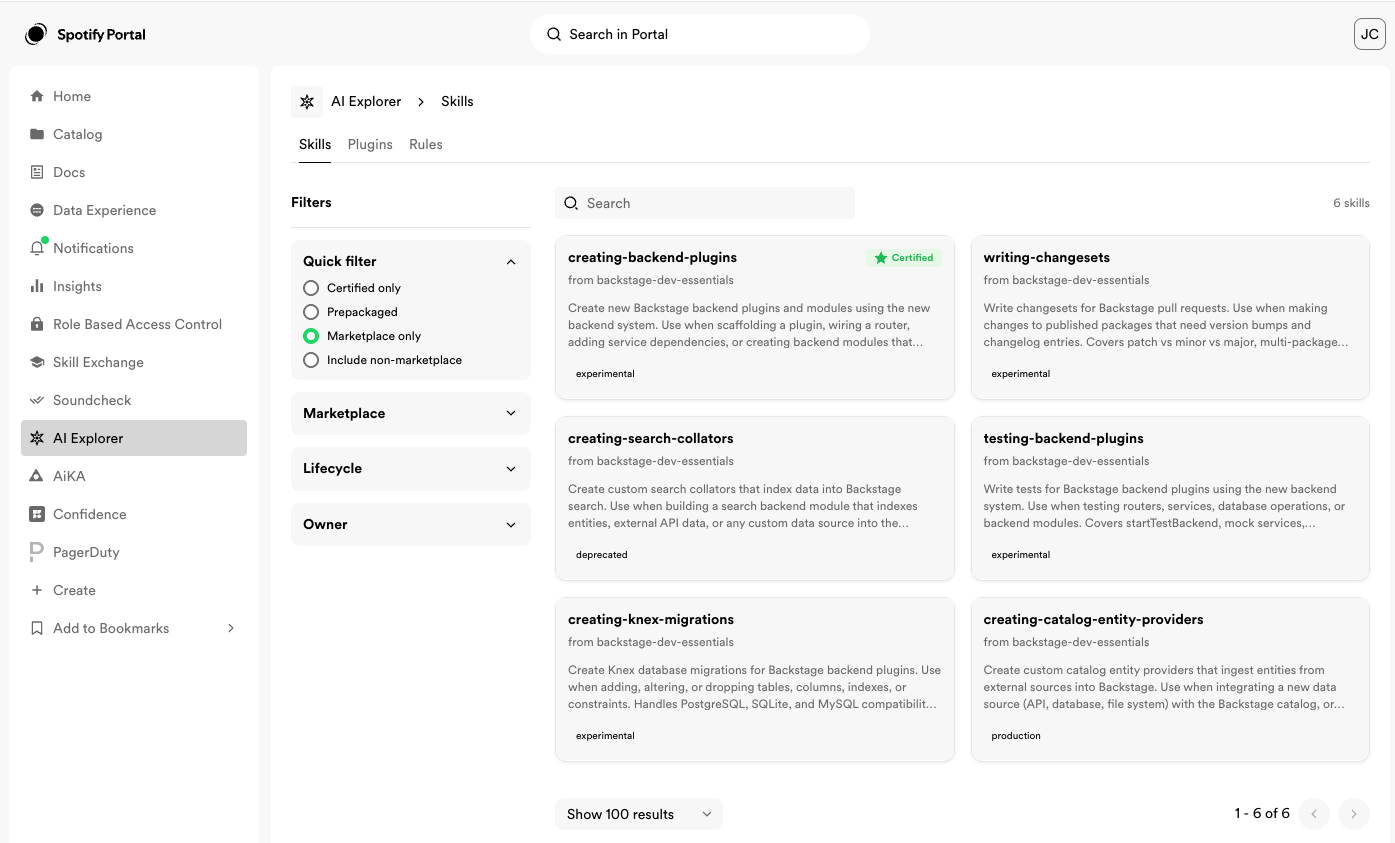Click the skills Search input field

pos(705,203)
